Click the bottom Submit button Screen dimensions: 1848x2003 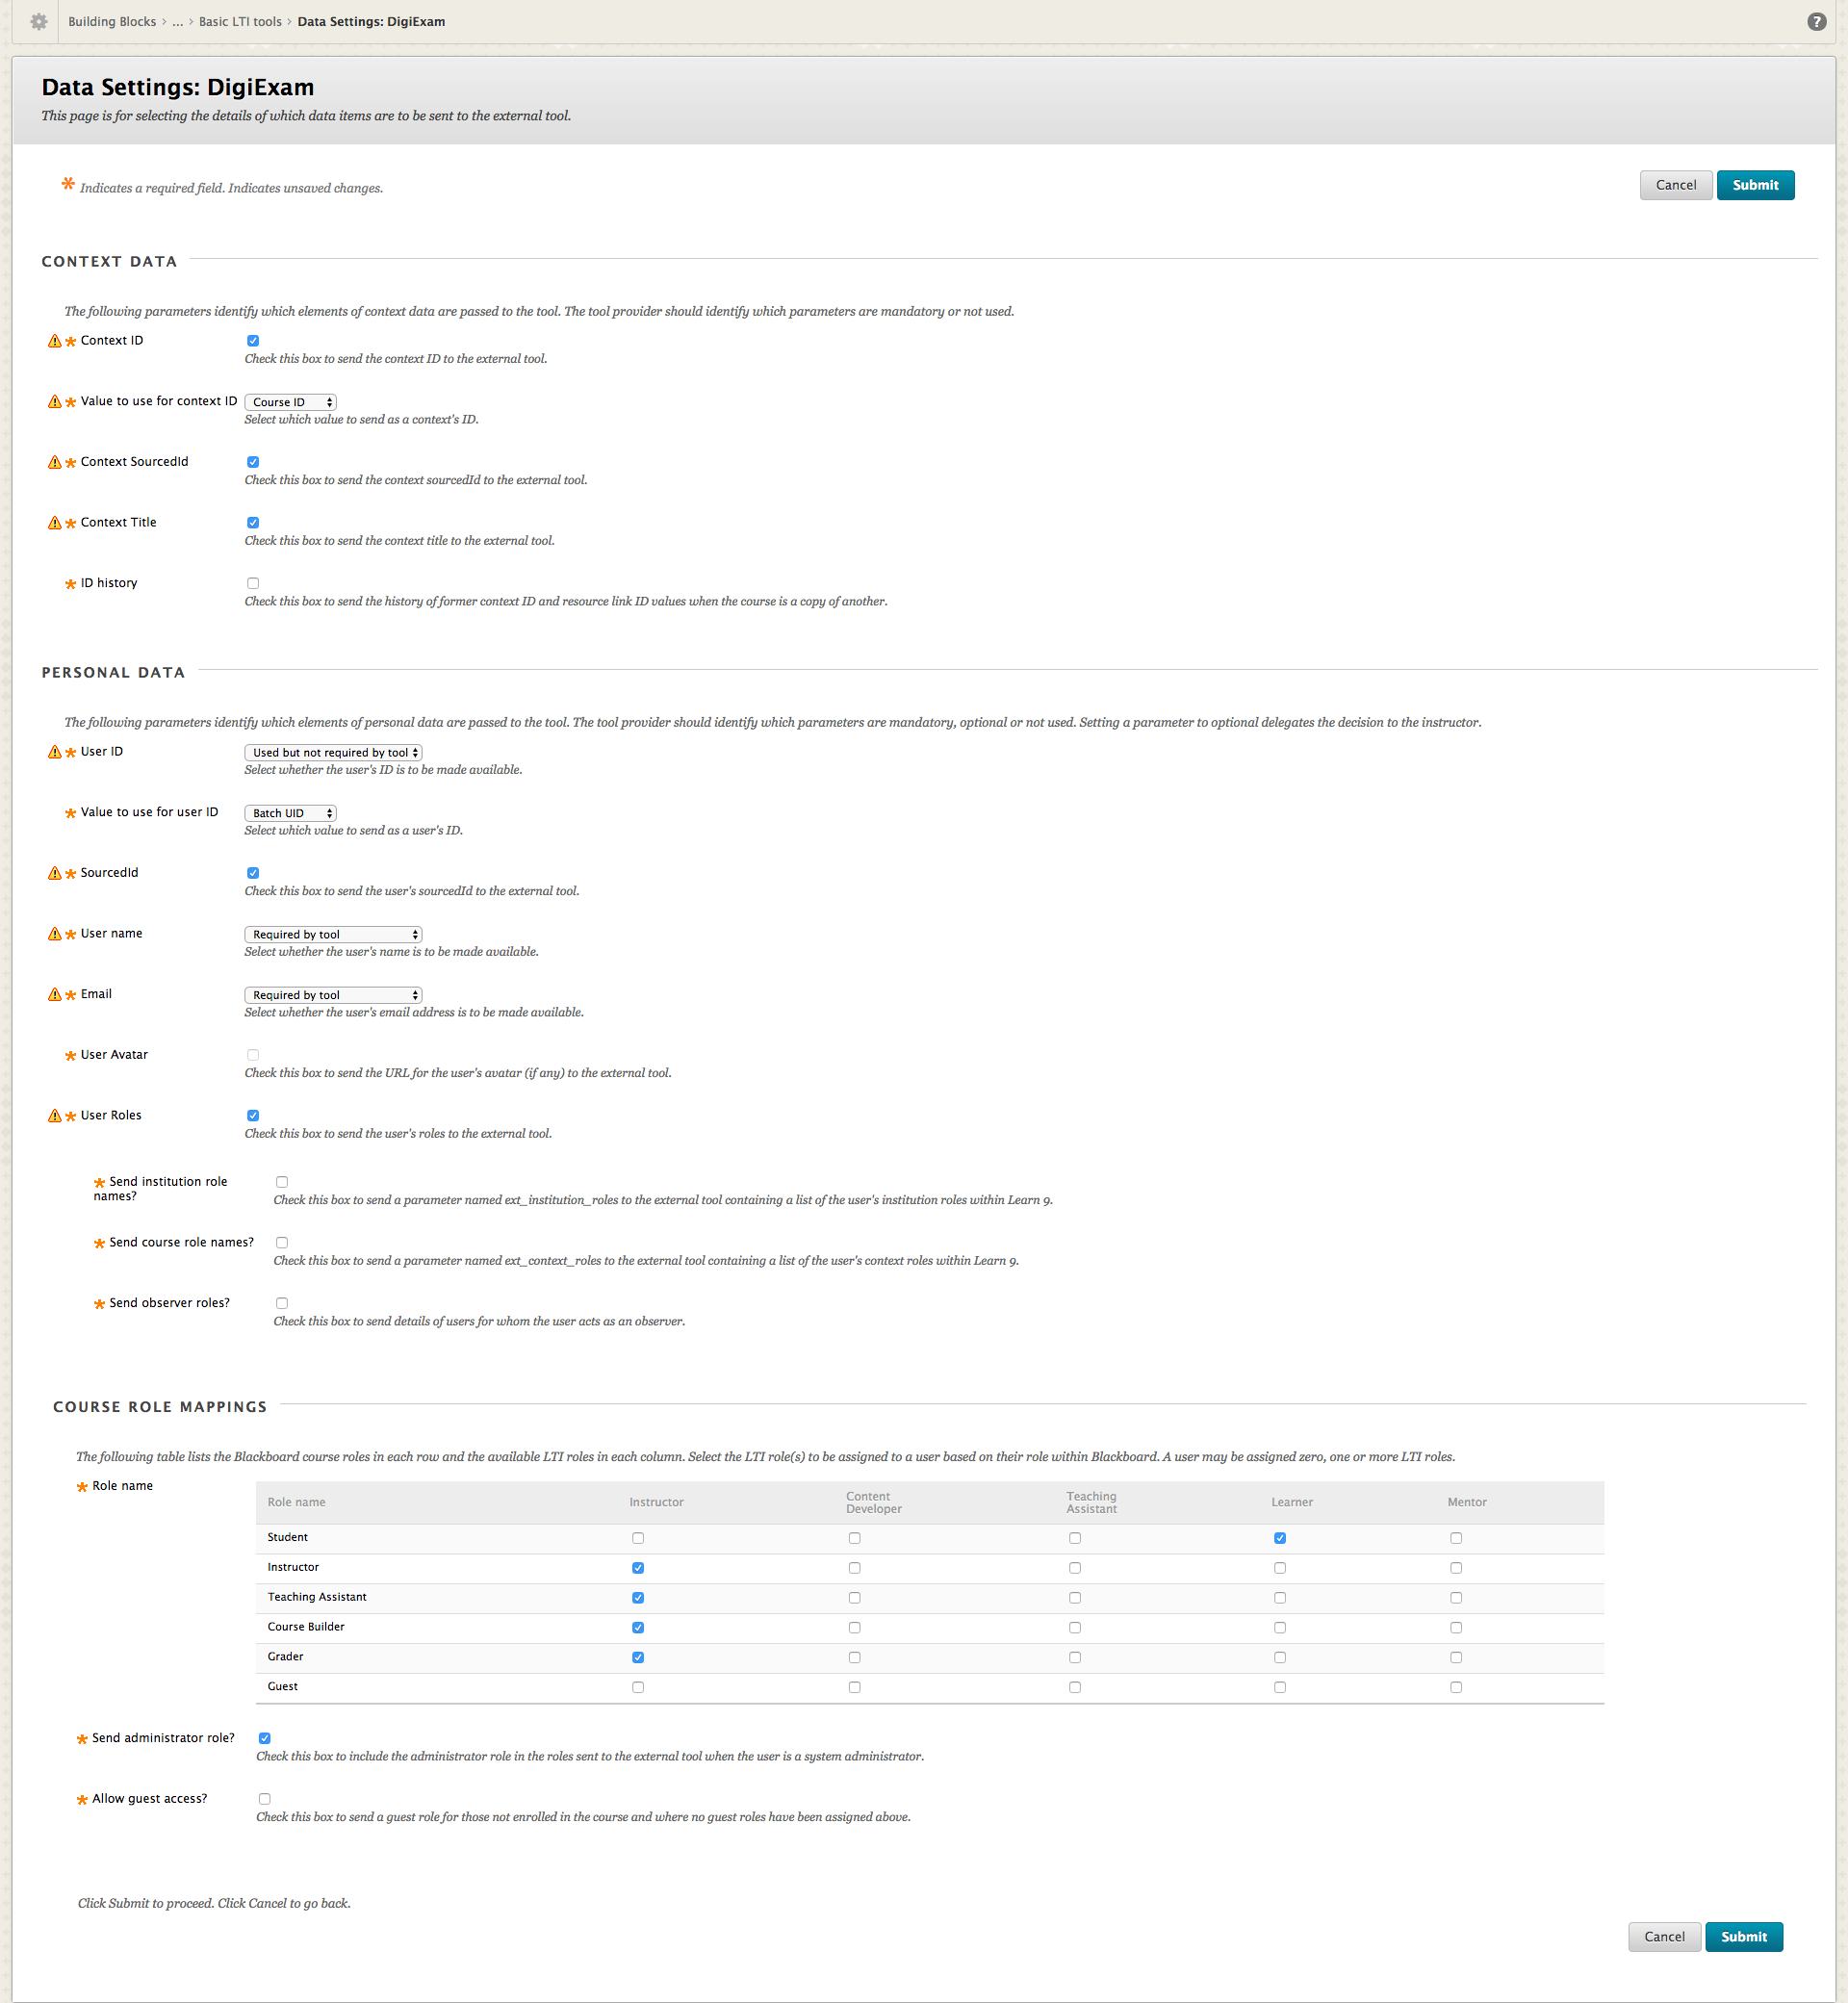tap(1744, 1937)
